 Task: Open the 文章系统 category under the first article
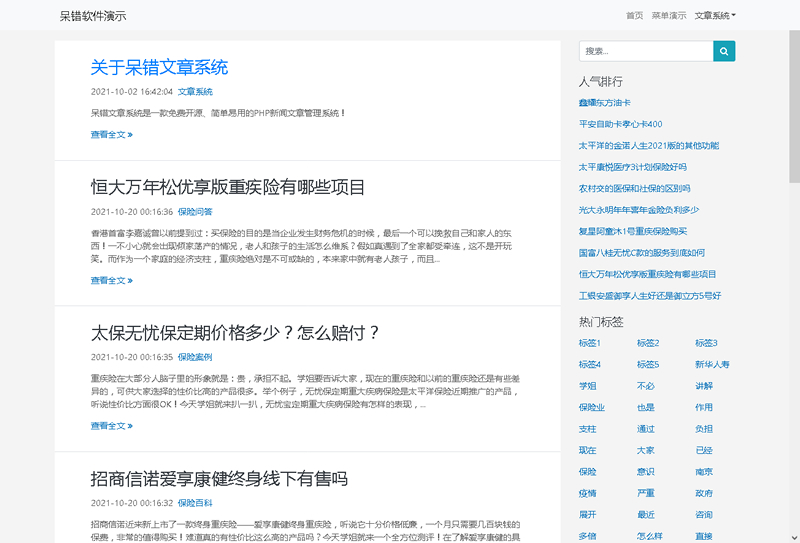coord(195,92)
